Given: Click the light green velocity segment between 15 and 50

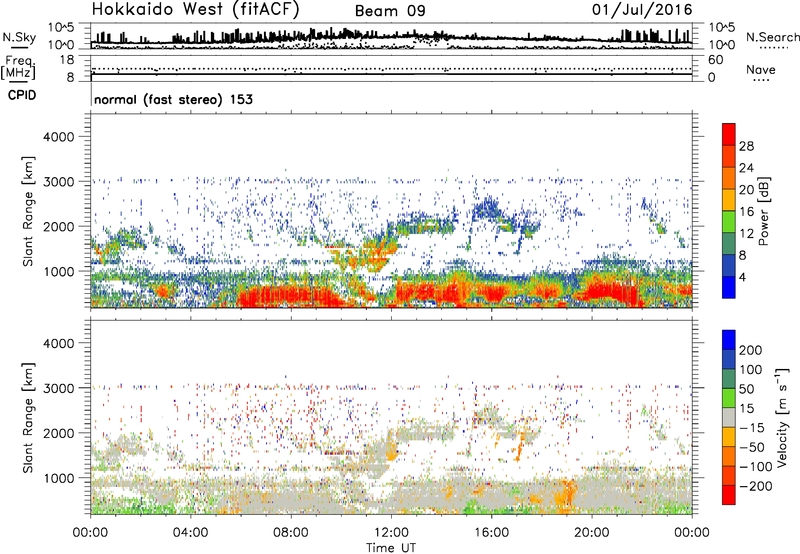Looking at the screenshot, I should pyautogui.click(x=729, y=398).
